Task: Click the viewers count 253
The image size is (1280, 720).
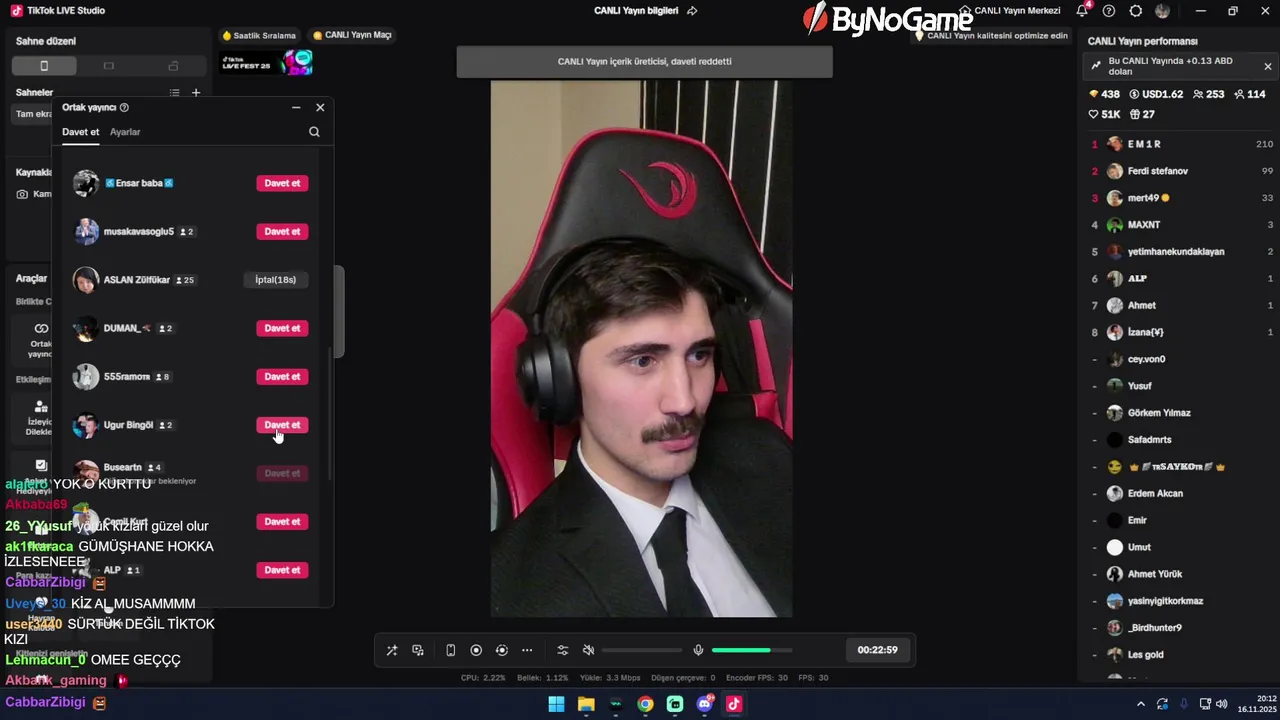Action: pos(1208,94)
